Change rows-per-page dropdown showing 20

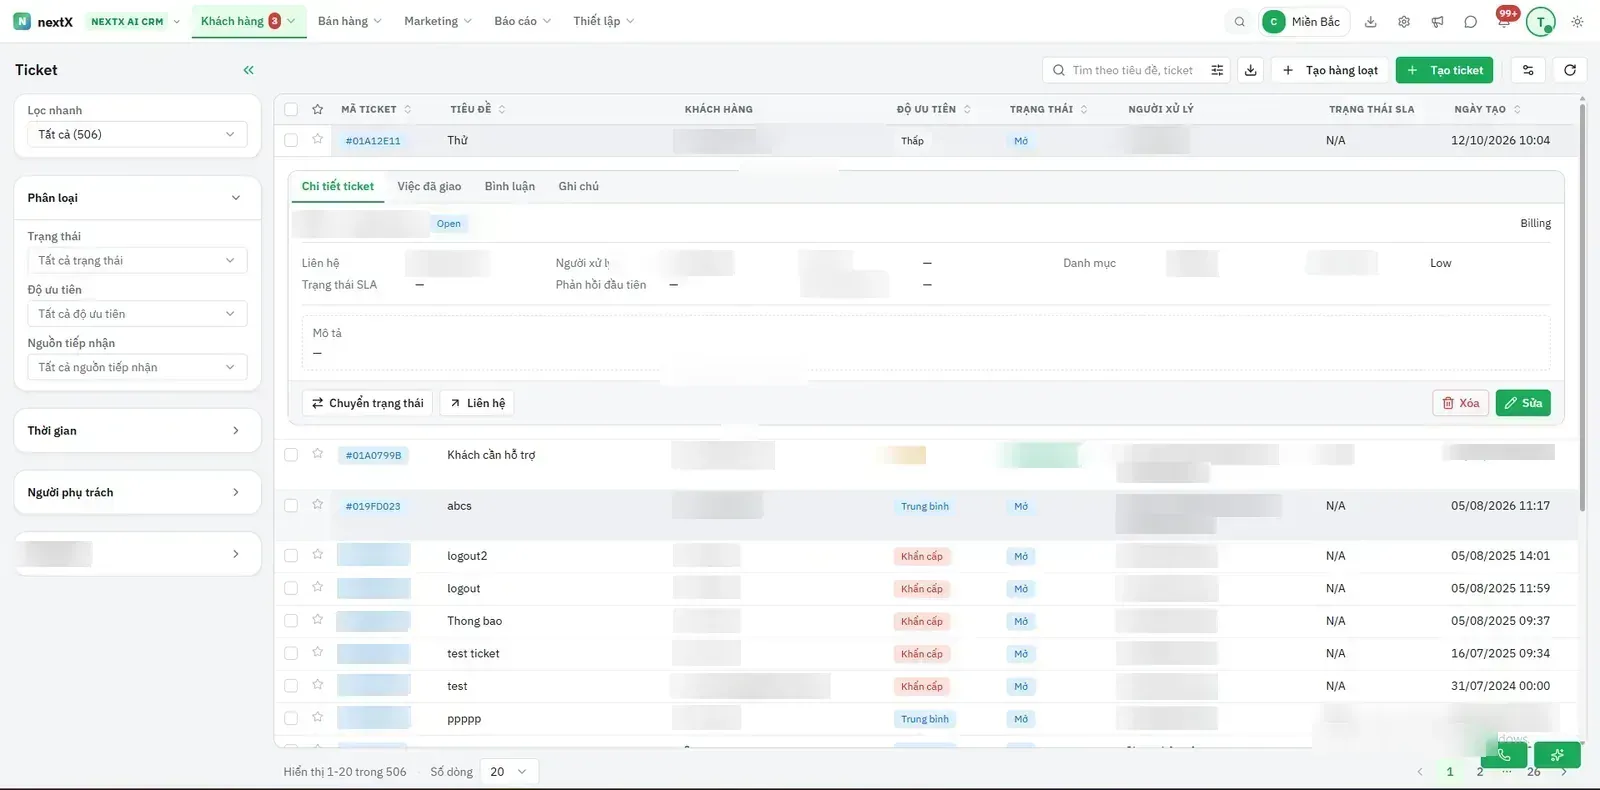tap(509, 772)
